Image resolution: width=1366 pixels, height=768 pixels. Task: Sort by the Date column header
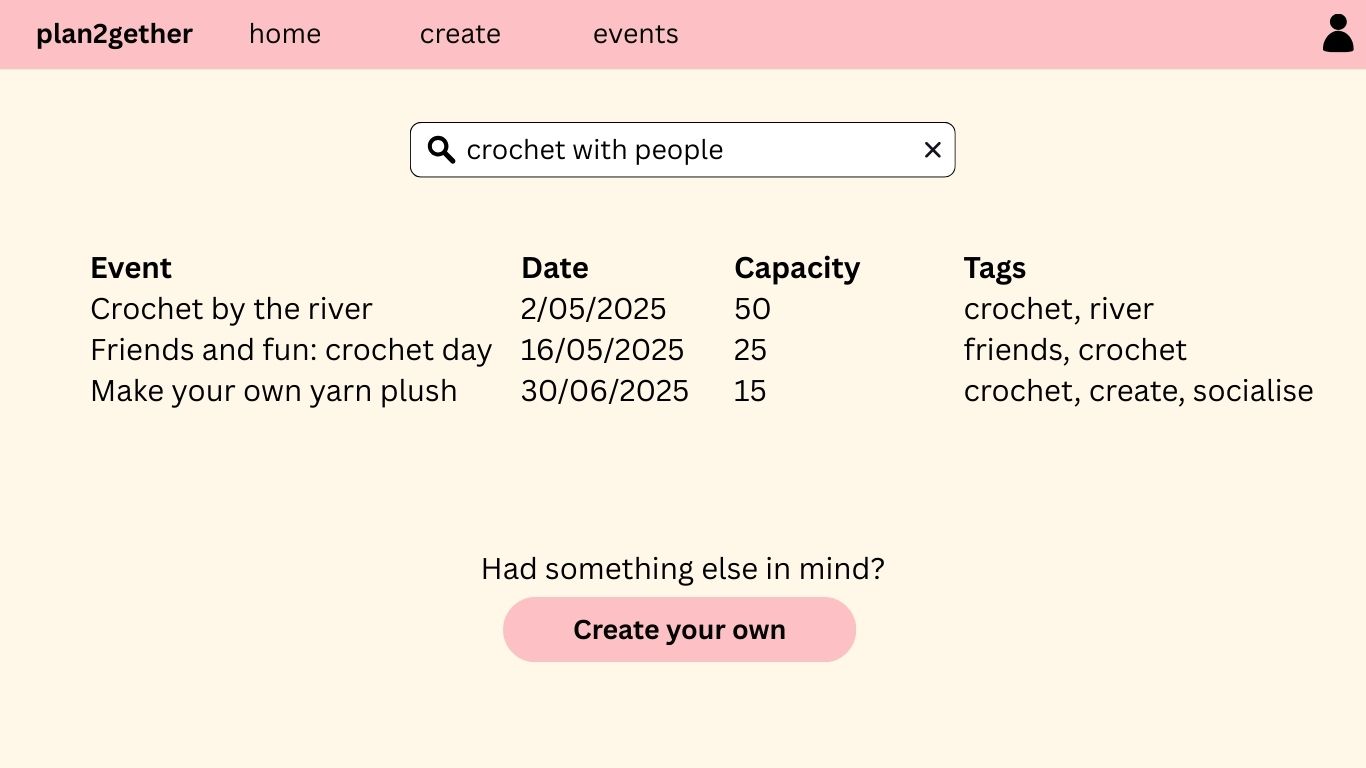tap(555, 268)
